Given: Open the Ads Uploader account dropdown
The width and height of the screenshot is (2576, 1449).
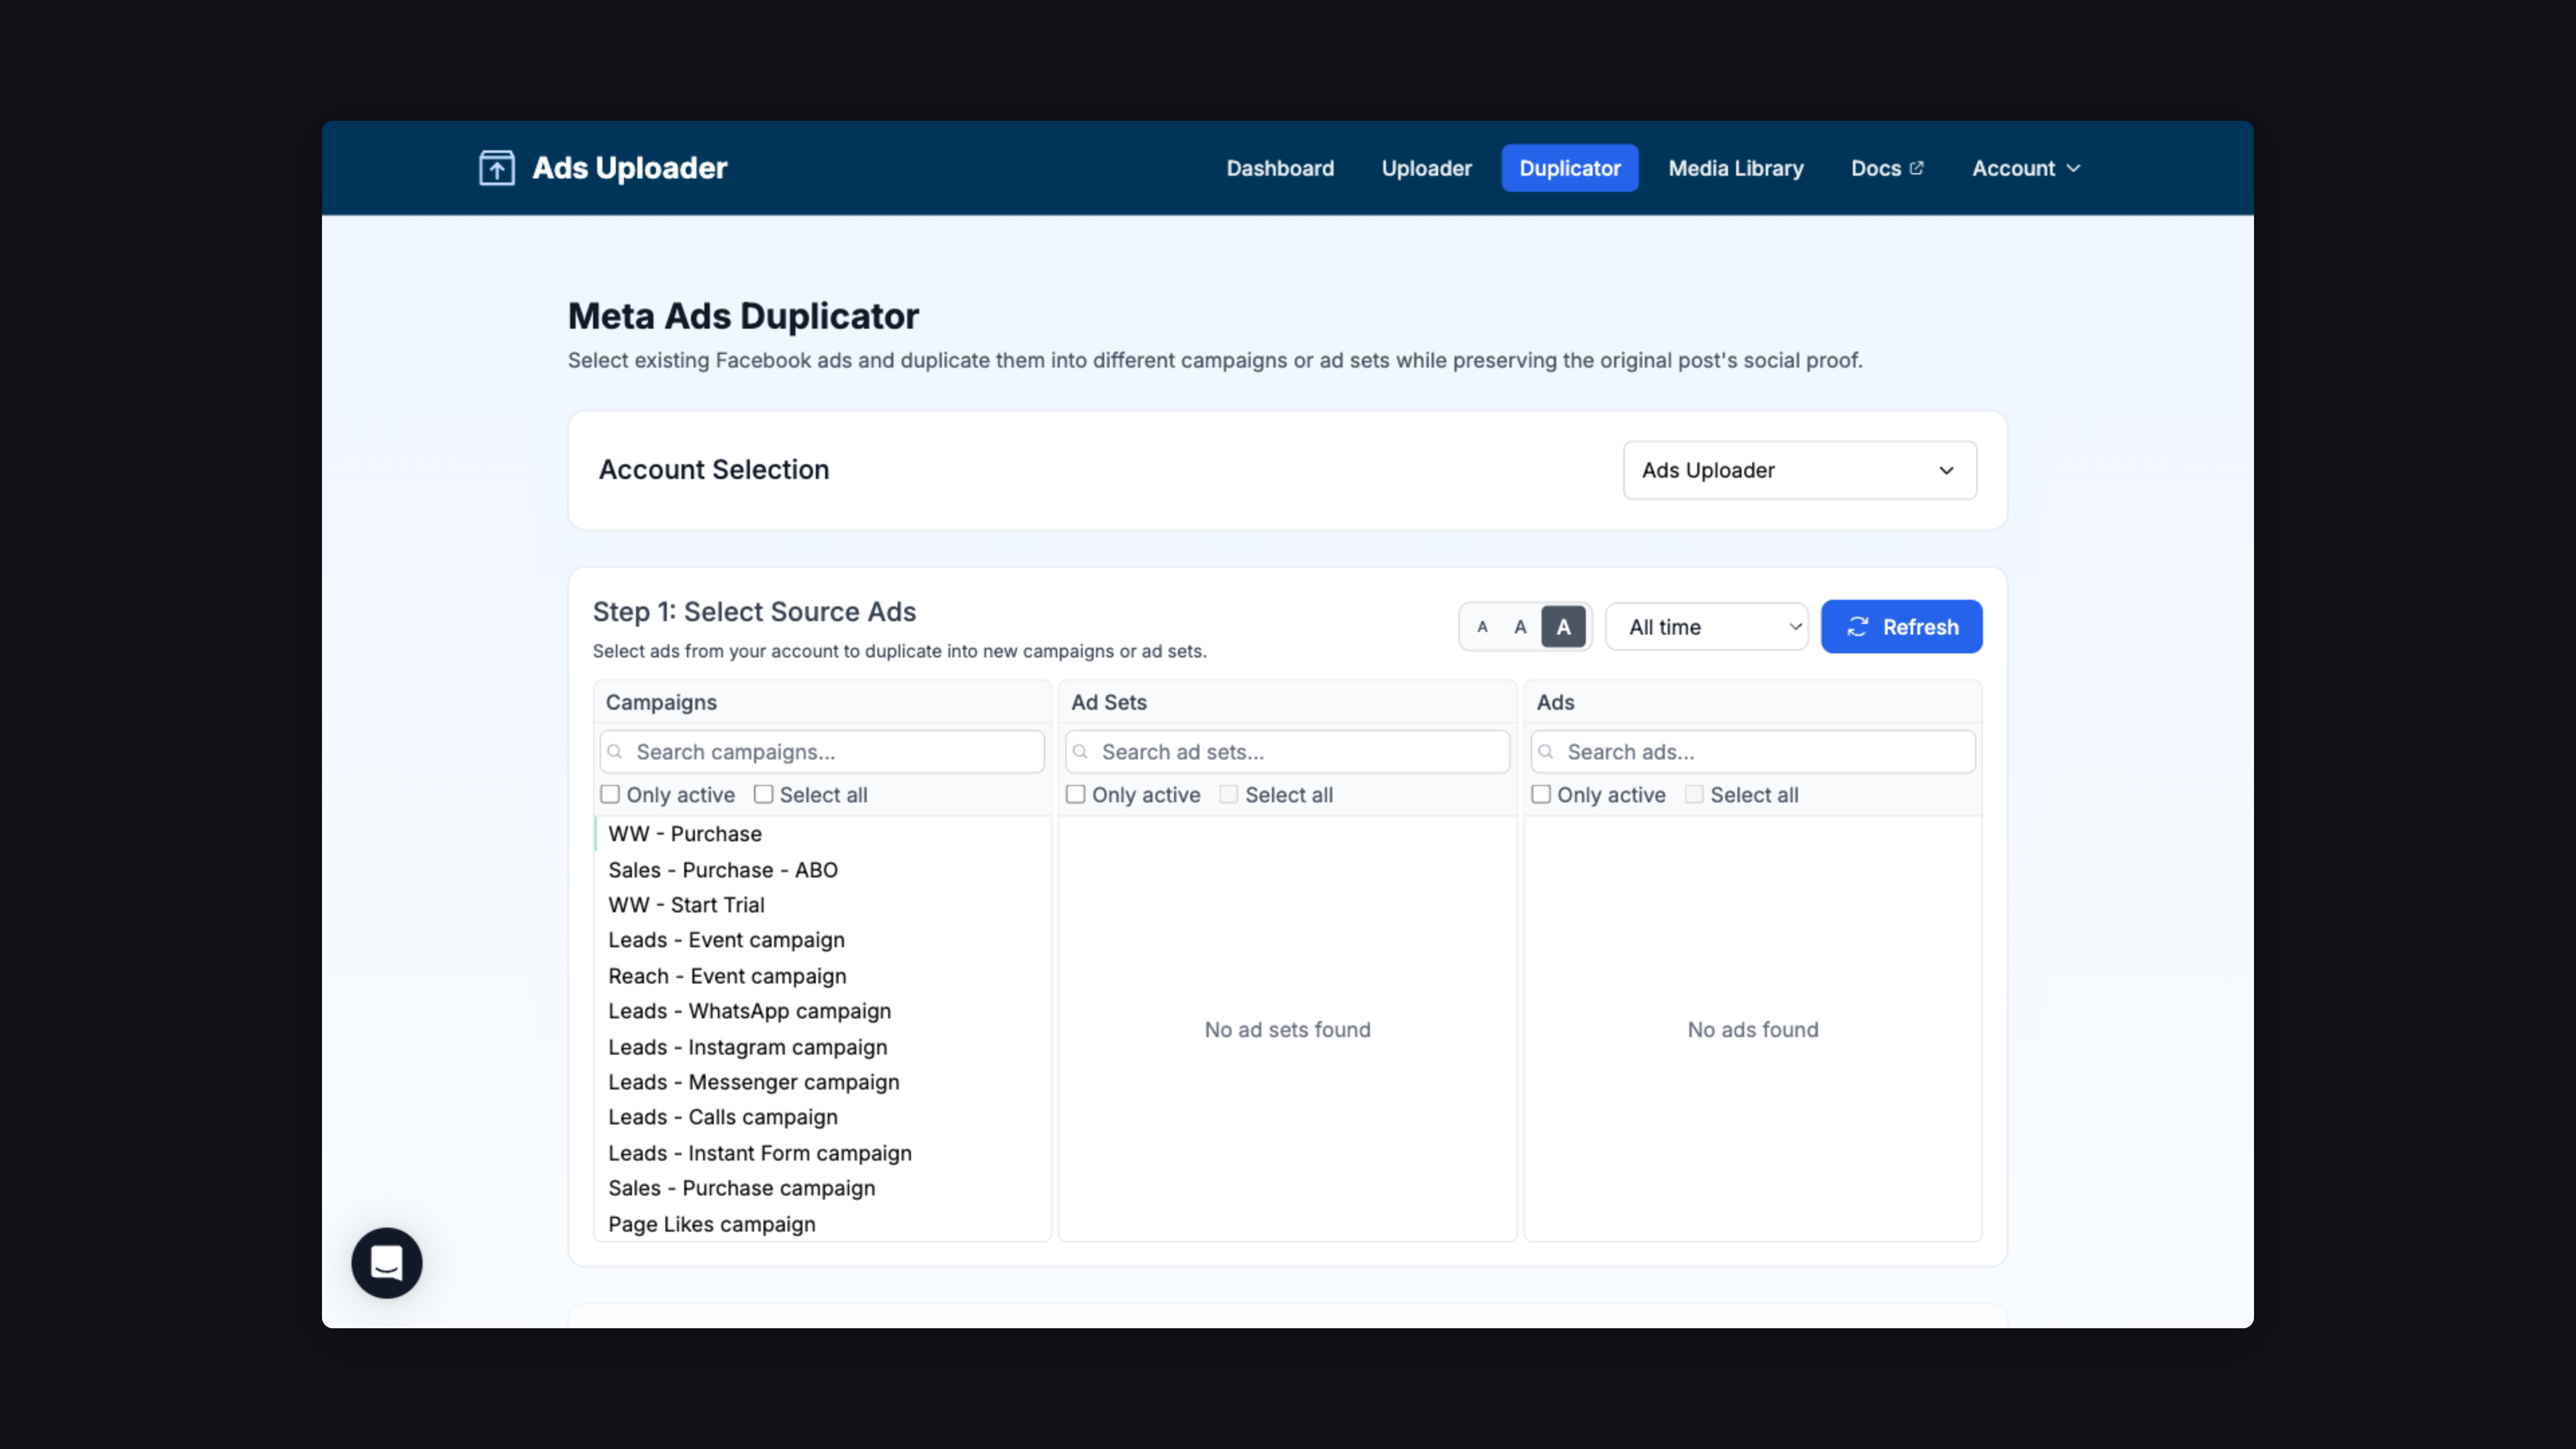Looking at the screenshot, I should [x=1800, y=470].
